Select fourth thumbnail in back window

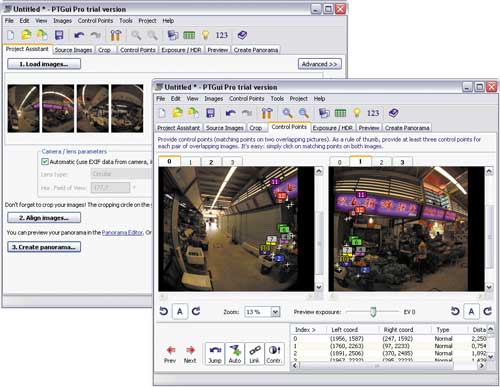tap(127, 108)
